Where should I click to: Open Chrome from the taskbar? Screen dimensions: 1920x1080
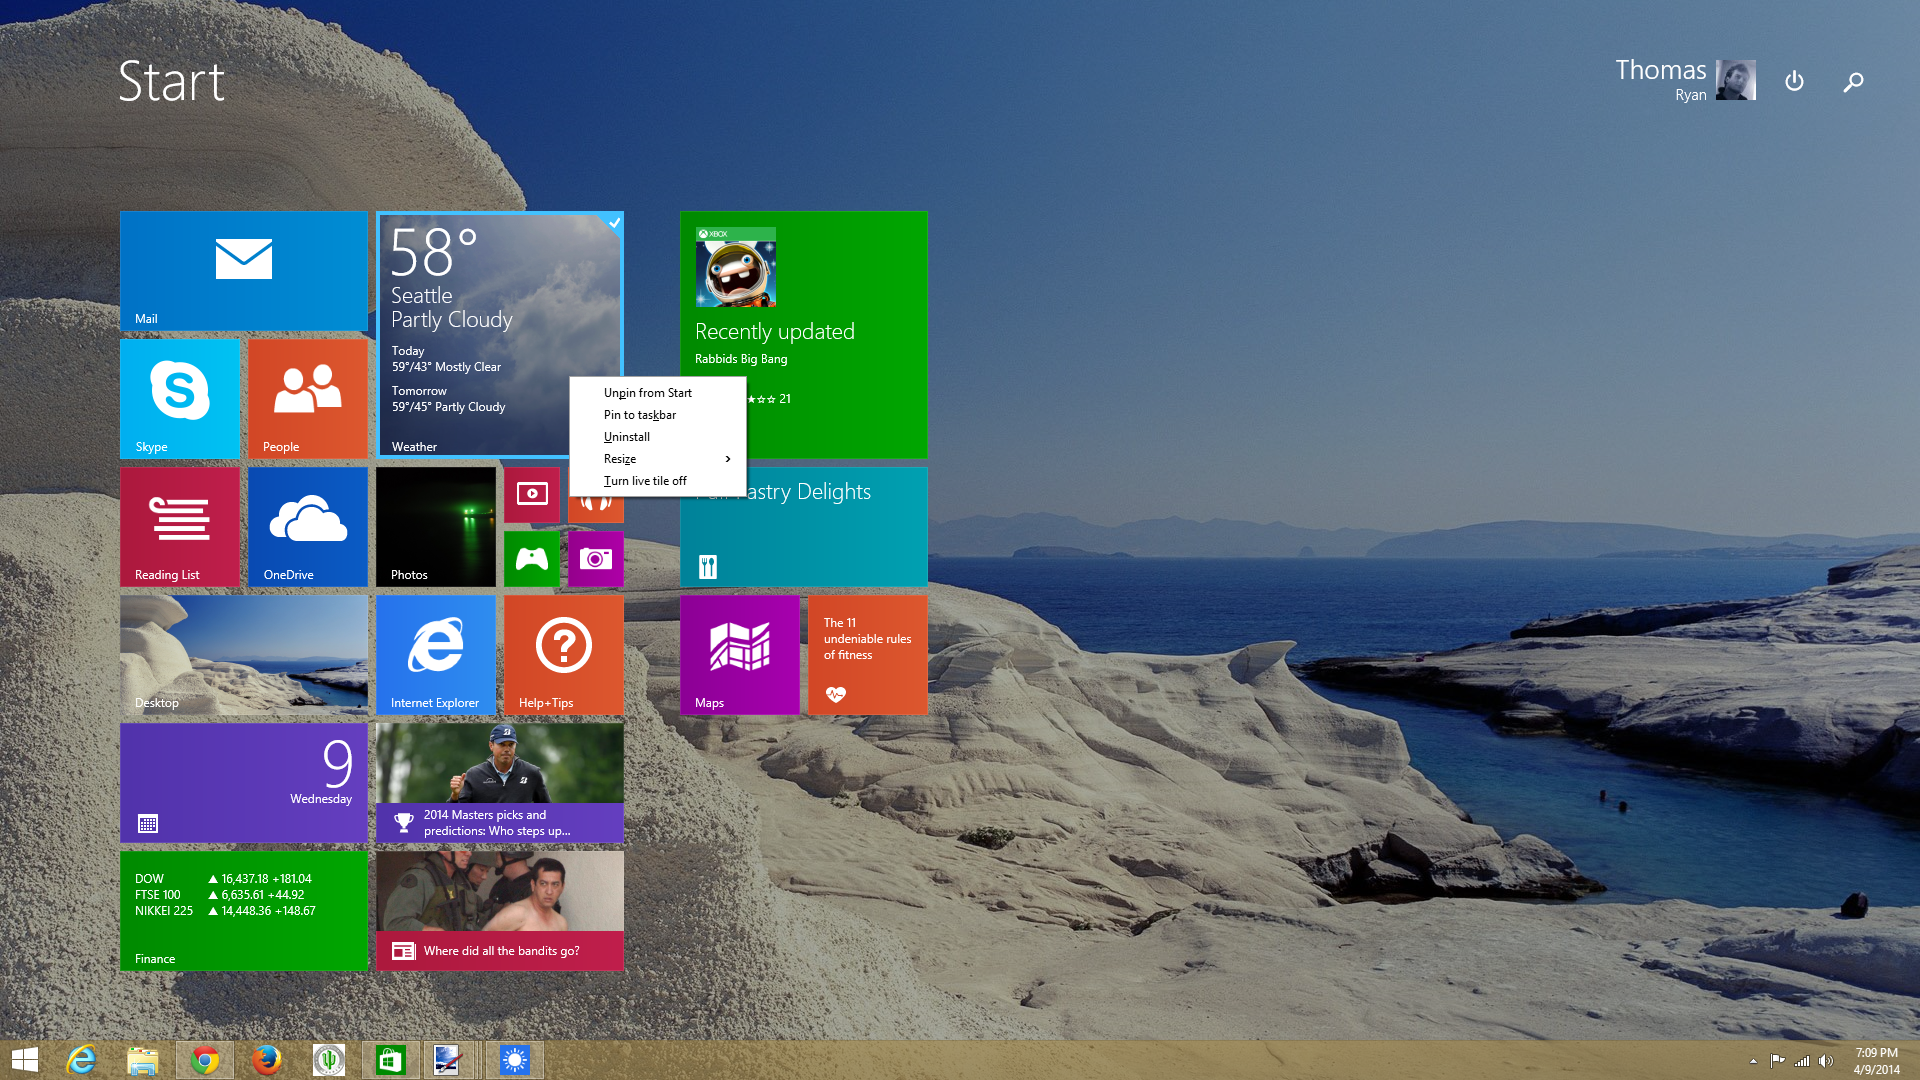coord(205,1060)
